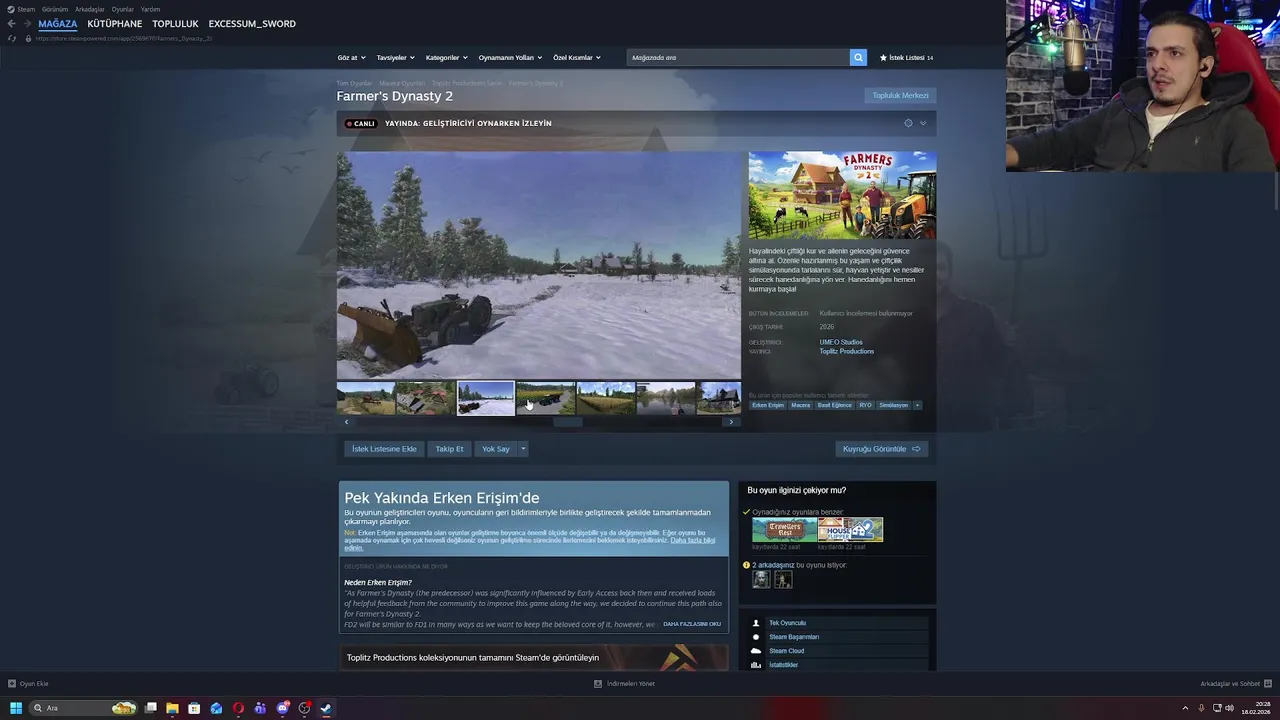Open File Explorer from the taskbar
The height and width of the screenshot is (720, 1280).
[172, 708]
